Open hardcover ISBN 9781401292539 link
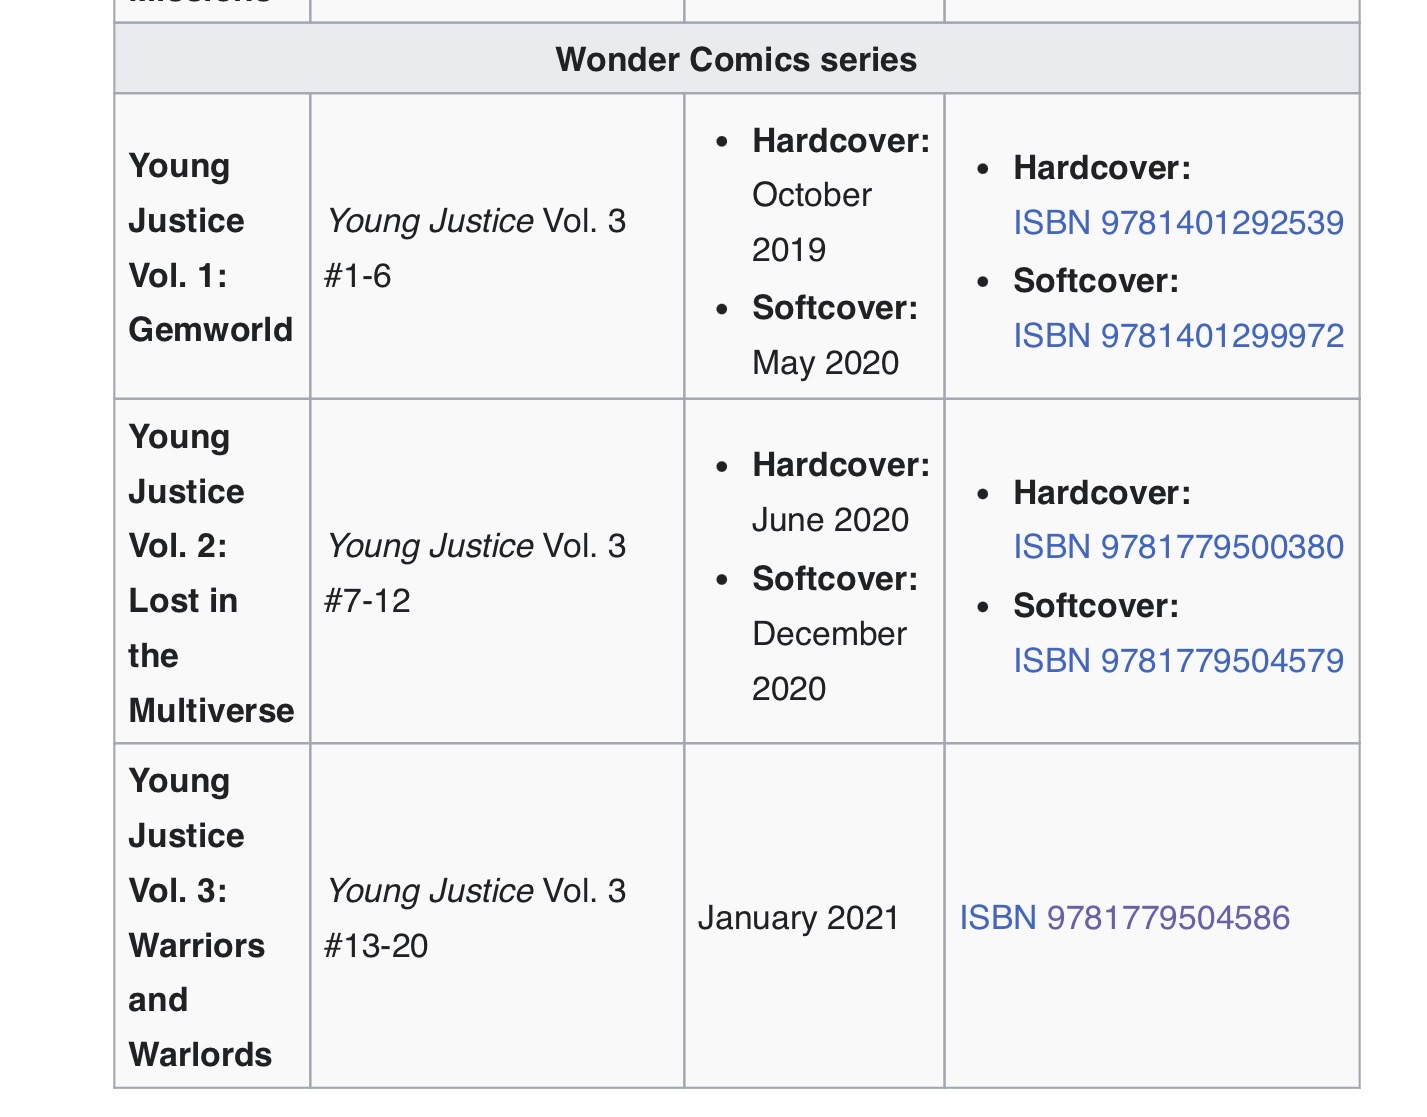This screenshot has height=1117, width=1427. point(1178,222)
